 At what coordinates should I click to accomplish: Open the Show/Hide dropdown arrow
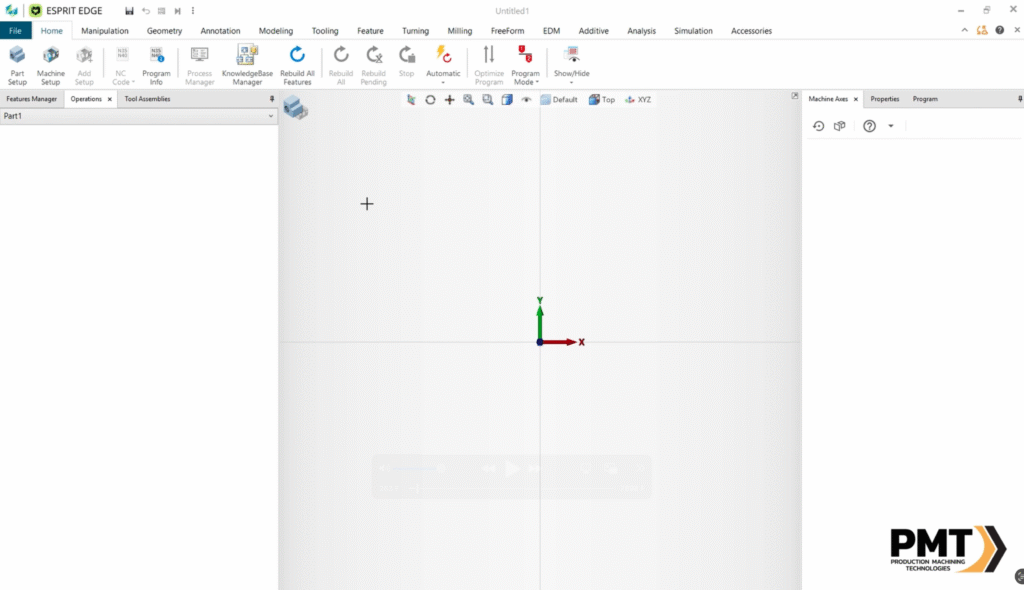[x=570, y=80]
